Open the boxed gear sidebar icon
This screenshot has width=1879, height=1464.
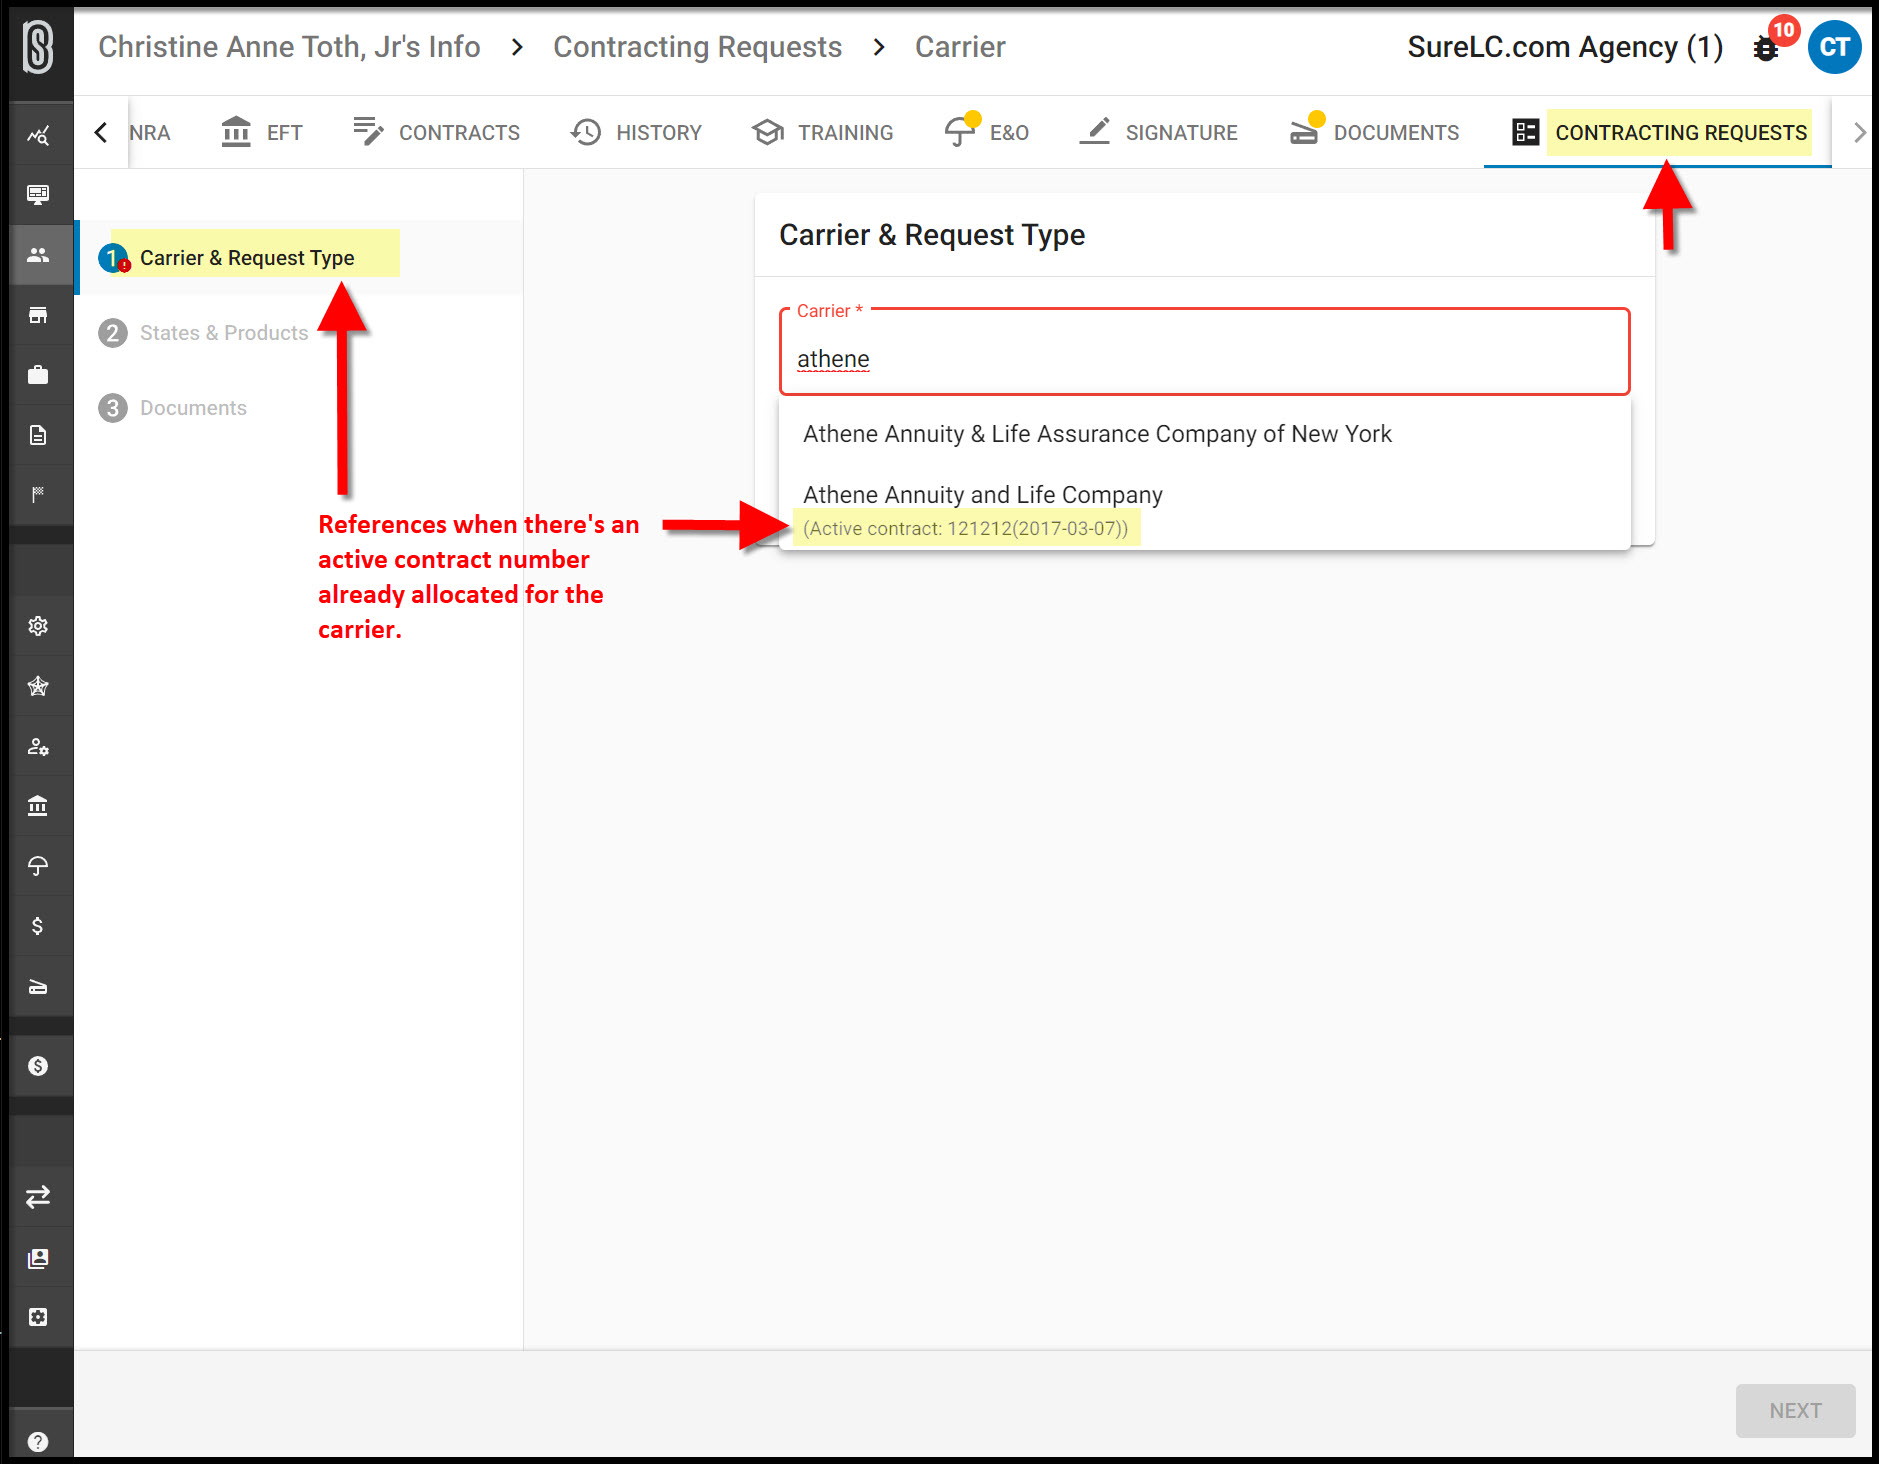[38, 1317]
